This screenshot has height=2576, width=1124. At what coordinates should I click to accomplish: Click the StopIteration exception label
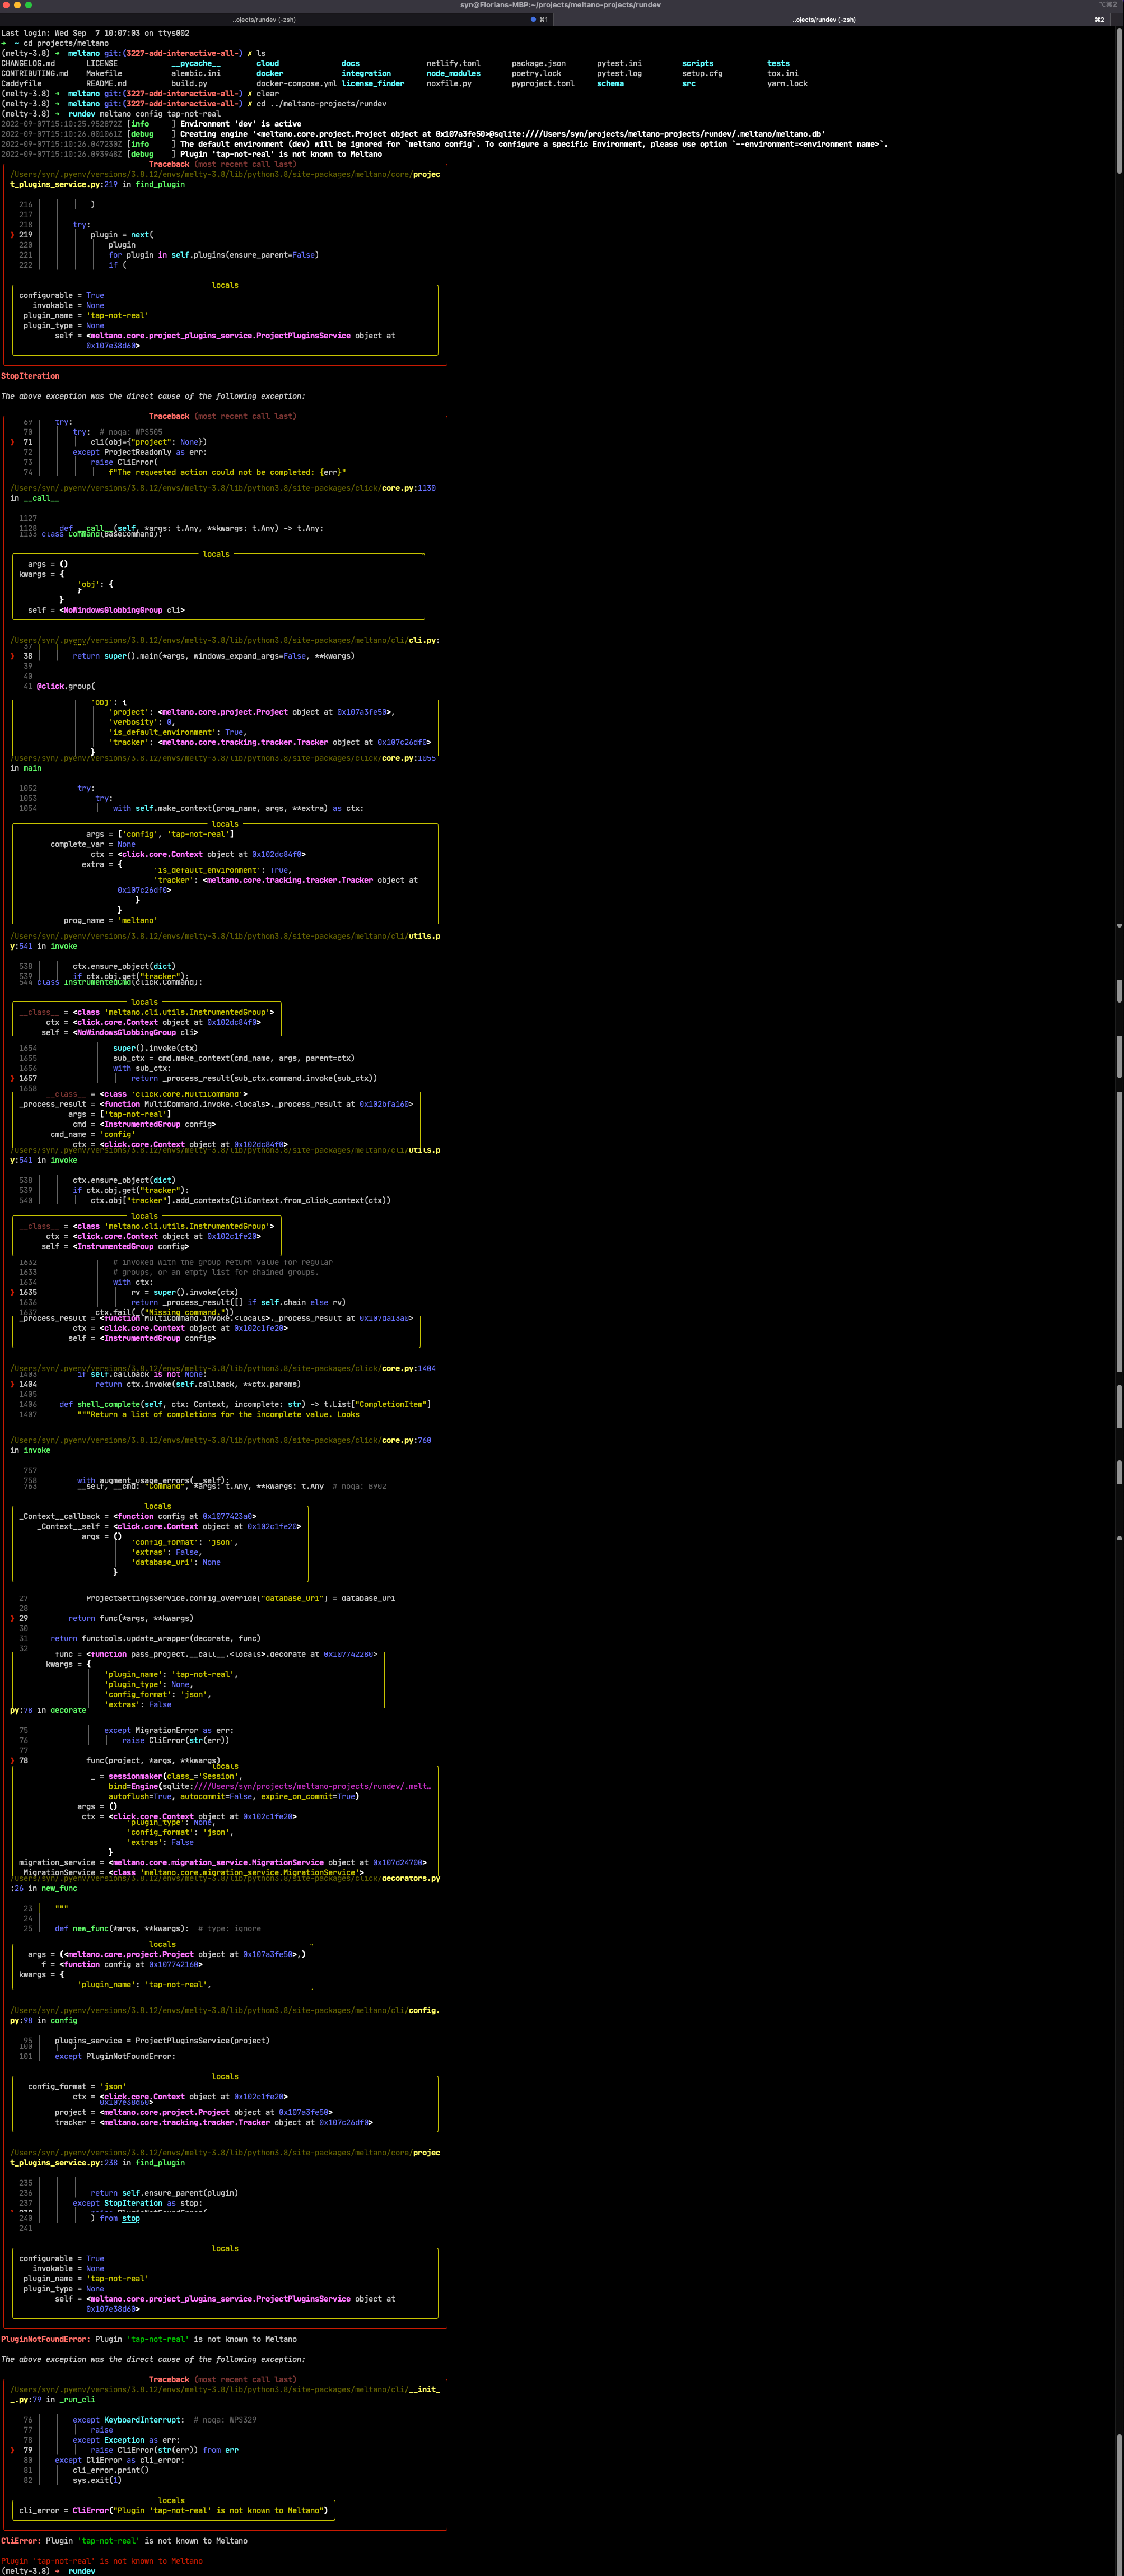tap(31, 376)
